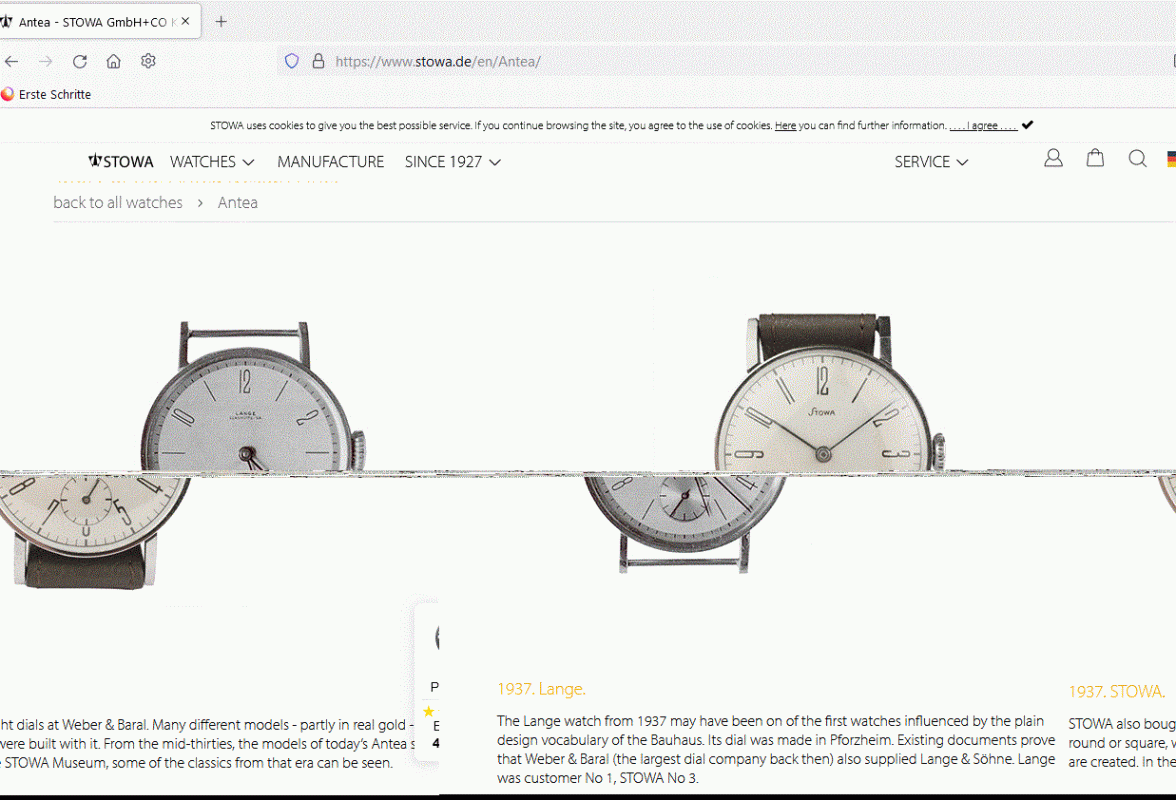Open the shopping bag cart icon
1176x800 pixels.
click(x=1095, y=158)
